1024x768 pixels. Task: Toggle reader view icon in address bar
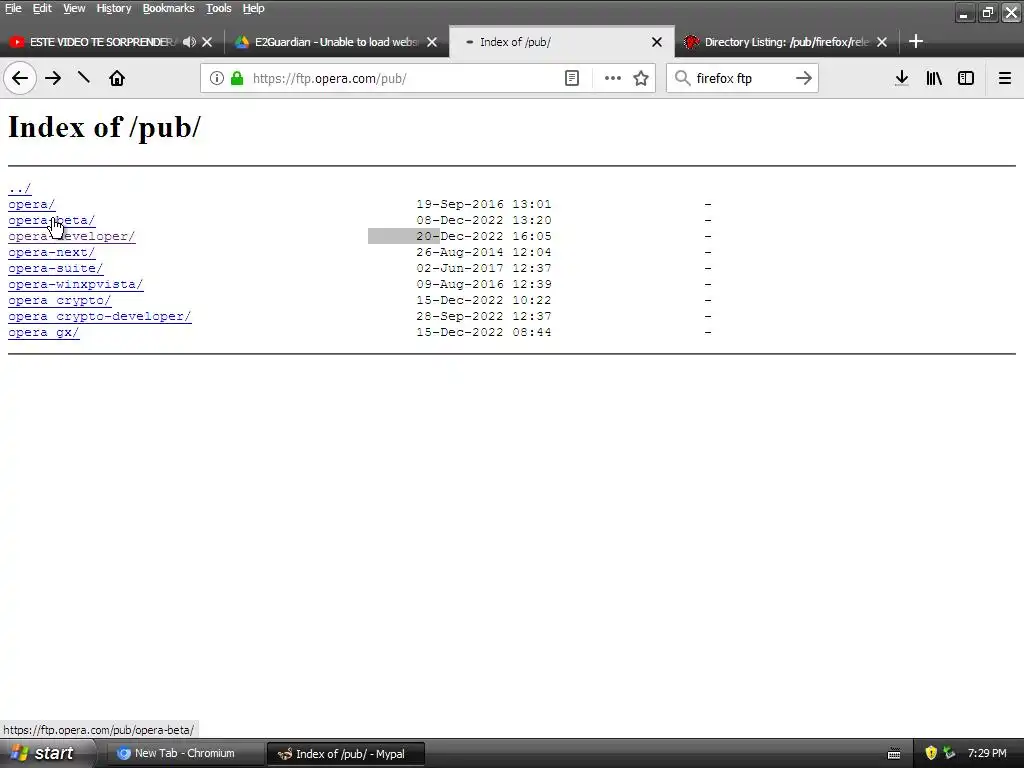[571, 78]
